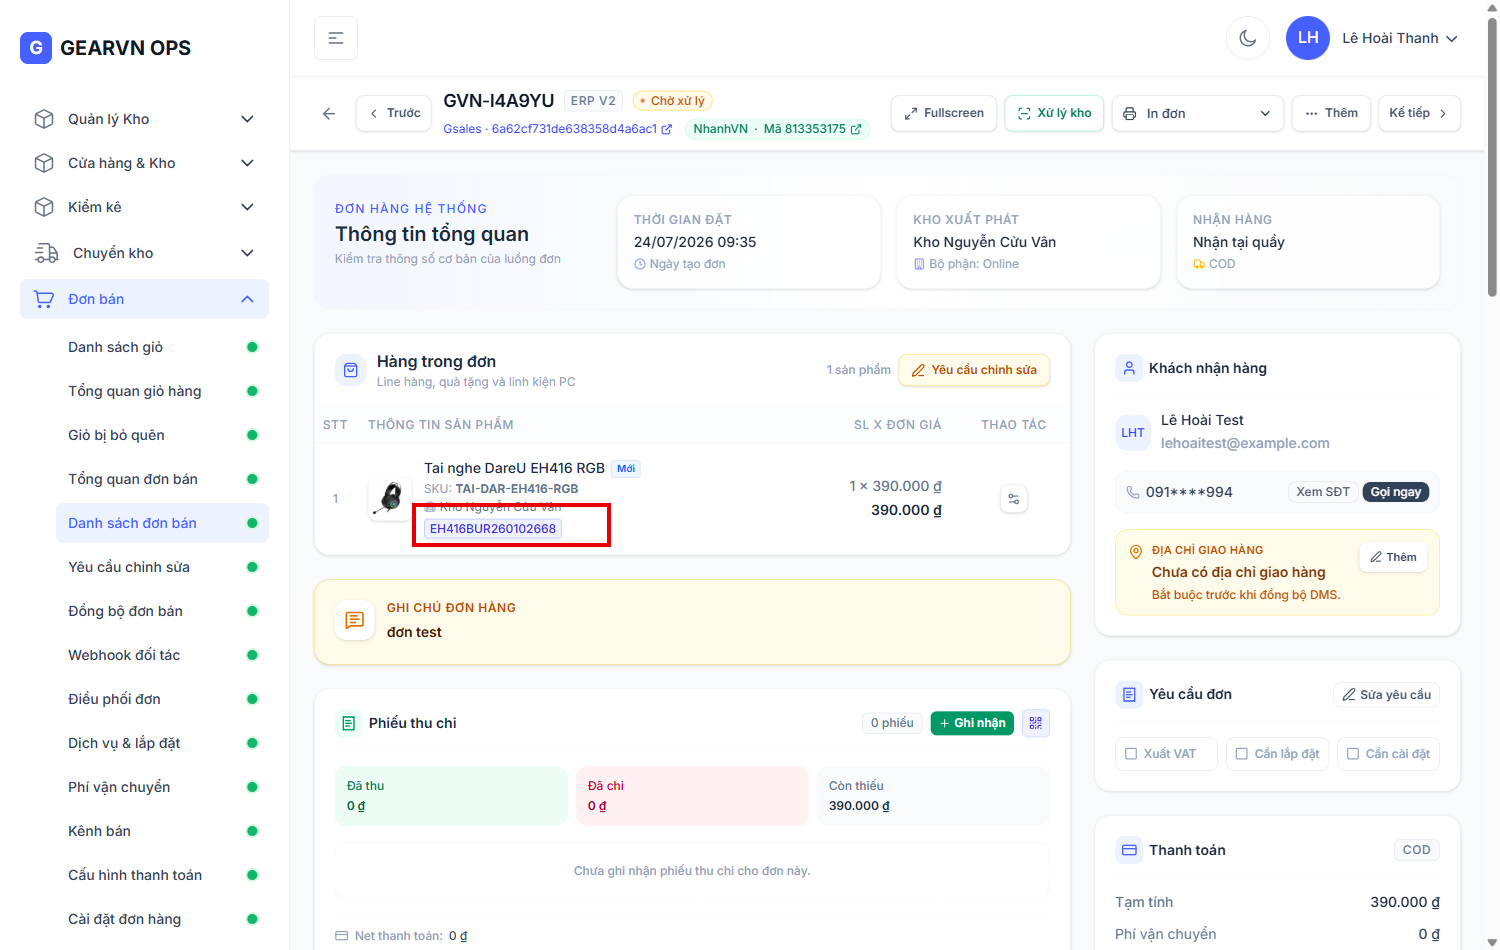Screen dimensions: 1500x950
Task: Open Dịch vụ & lắp đặt menu item
Action: click(x=162, y=743)
